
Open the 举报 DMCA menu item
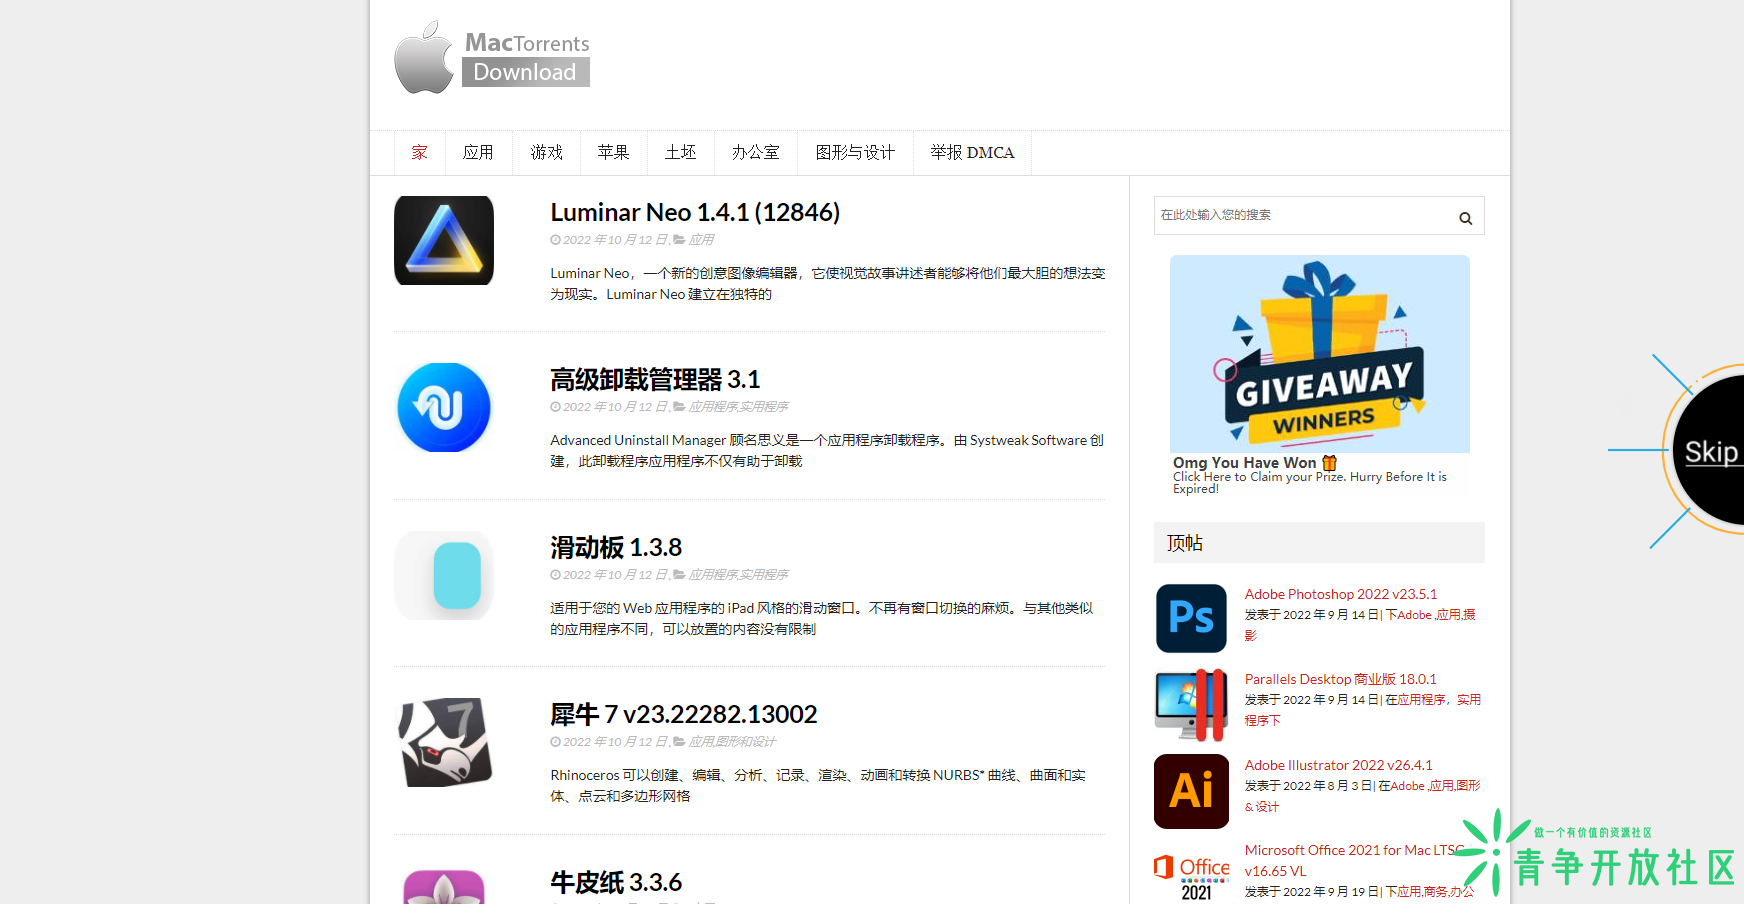pyautogui.click(x=972, y=152)
